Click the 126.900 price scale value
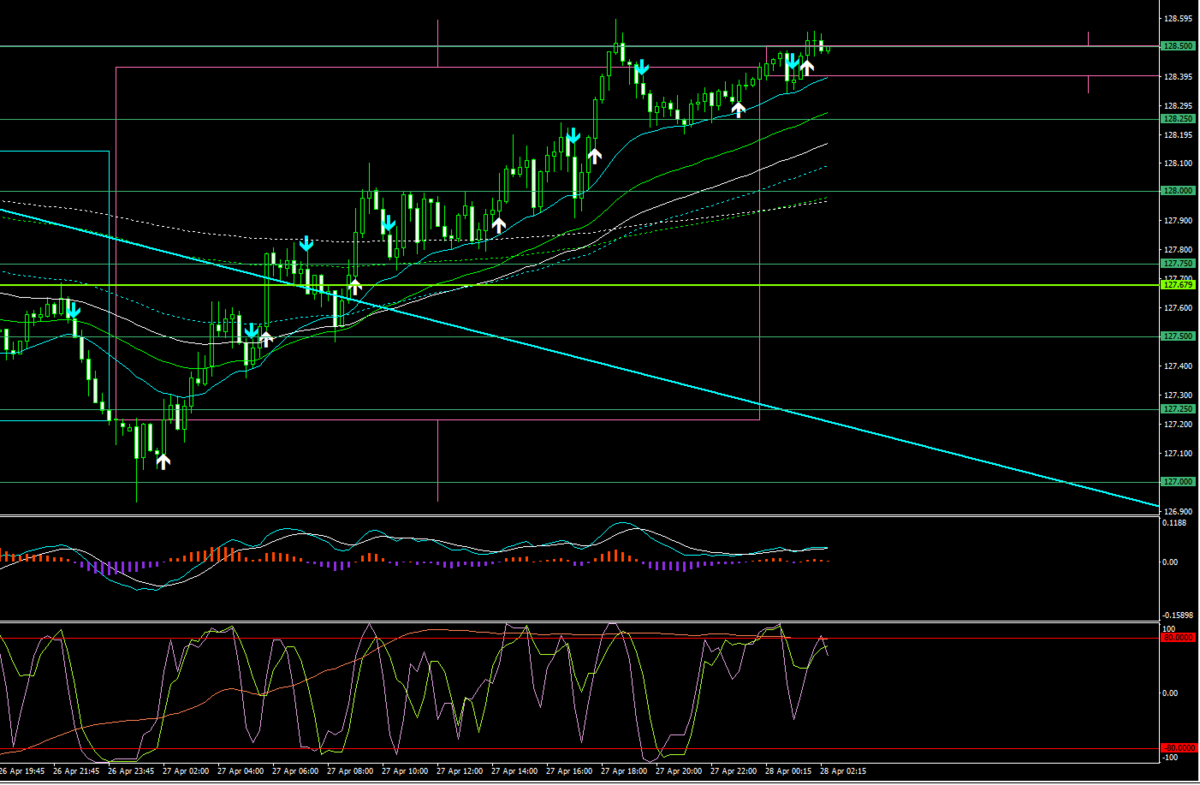 1178,511
